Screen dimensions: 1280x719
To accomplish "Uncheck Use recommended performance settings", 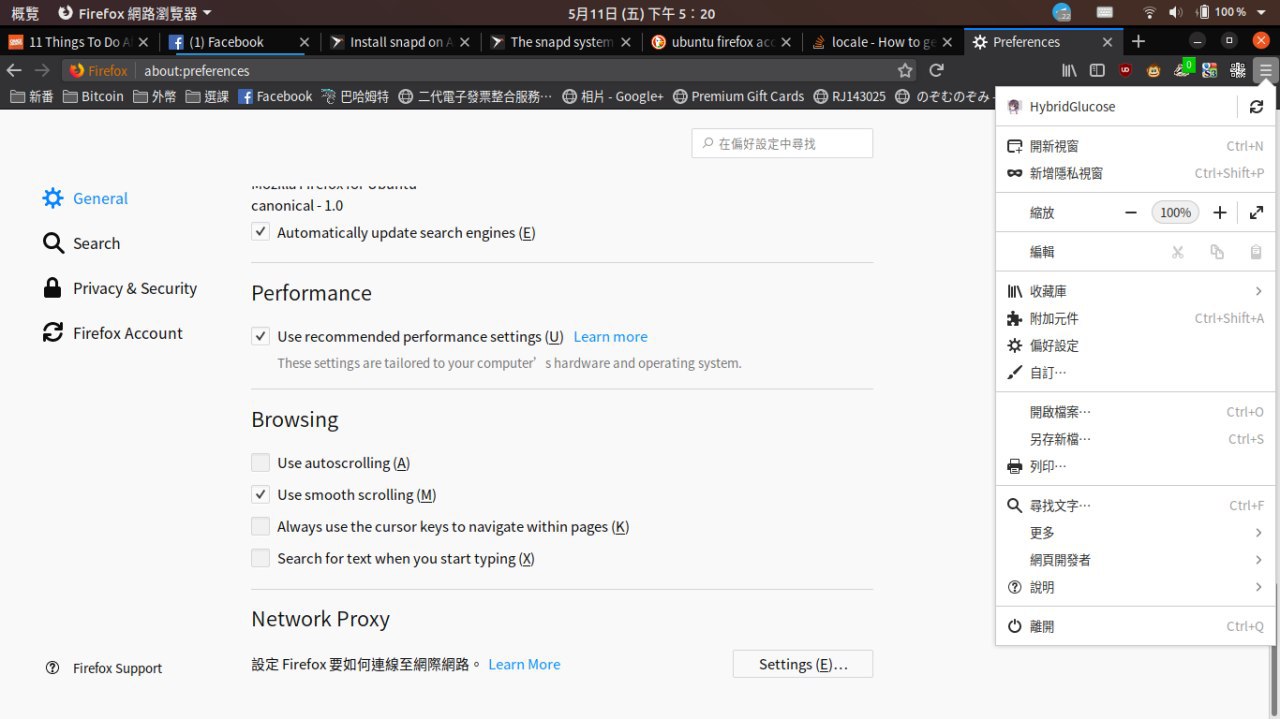I will (260, 336).
